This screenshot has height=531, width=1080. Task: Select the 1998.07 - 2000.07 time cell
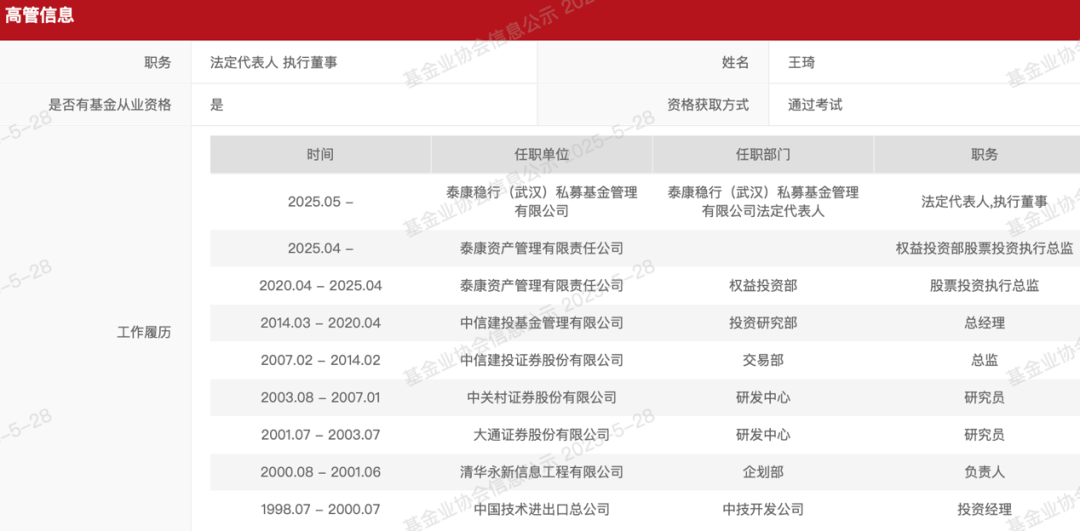tap(320, 510)
